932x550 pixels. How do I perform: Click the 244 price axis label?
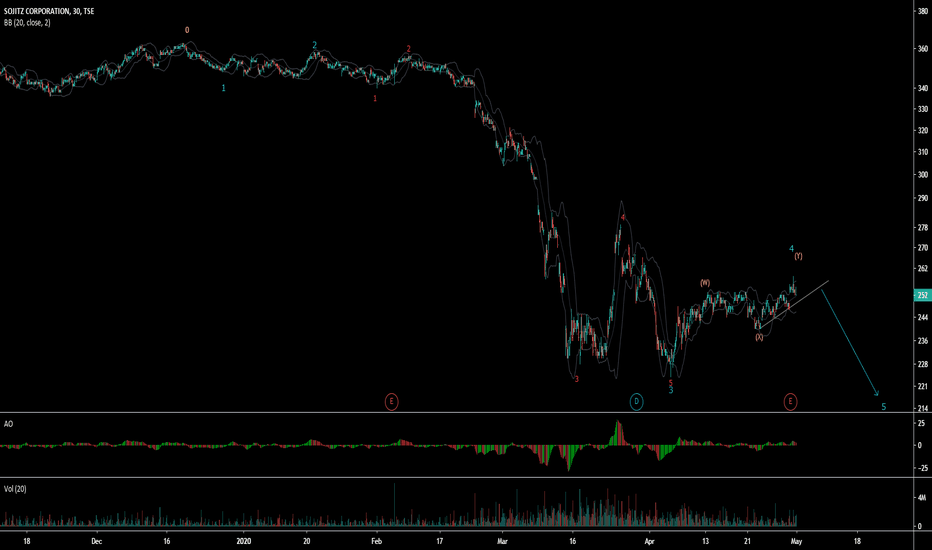(922, 318)
